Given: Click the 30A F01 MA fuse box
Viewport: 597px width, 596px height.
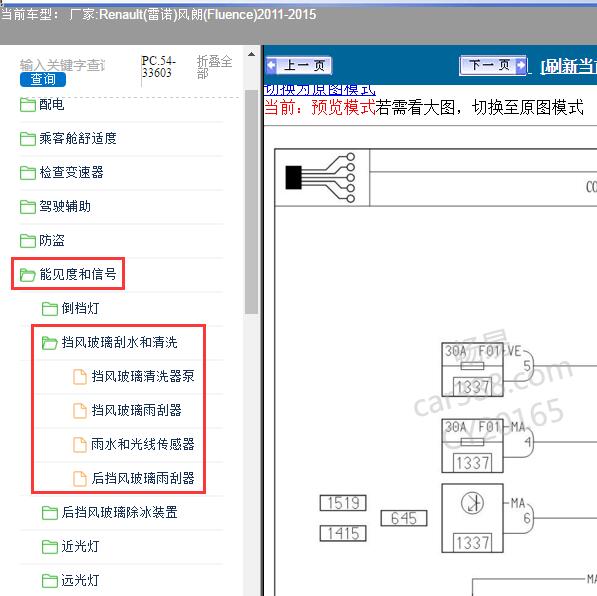Looking at the screenshot, I should pyautogui.click(x=472, y=446).
